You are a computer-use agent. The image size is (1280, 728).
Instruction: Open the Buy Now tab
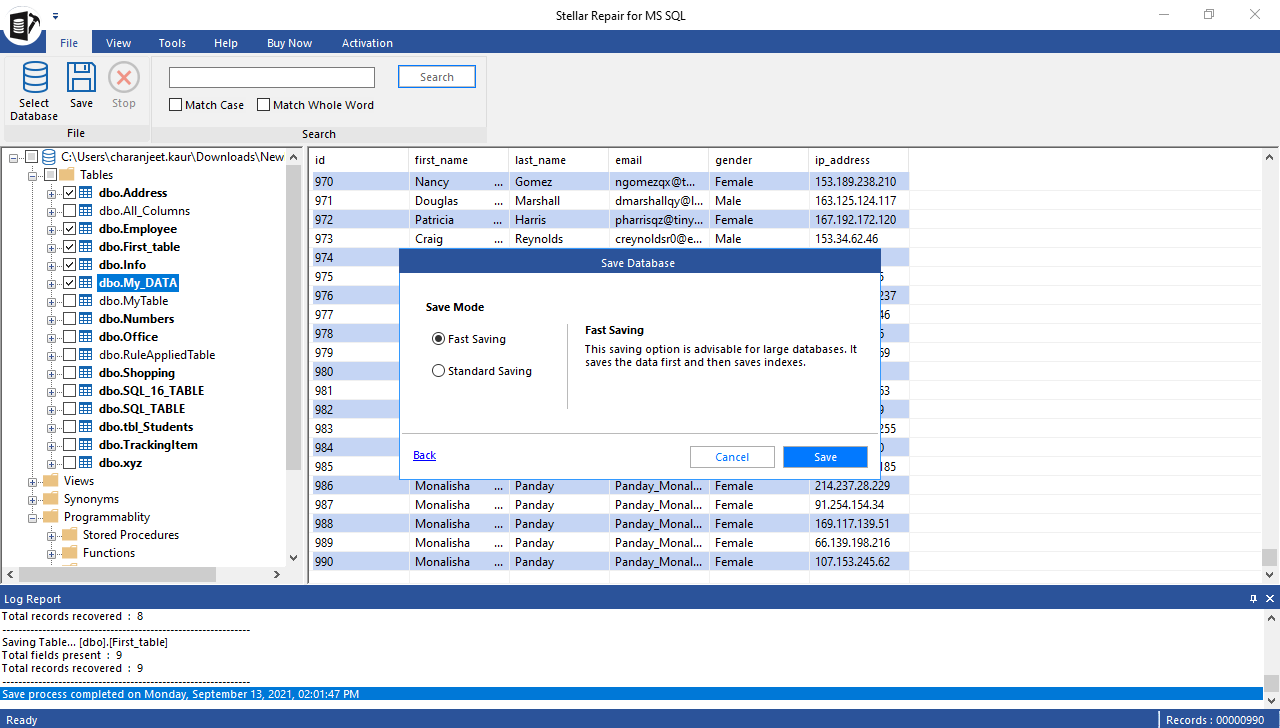[289, 43]
